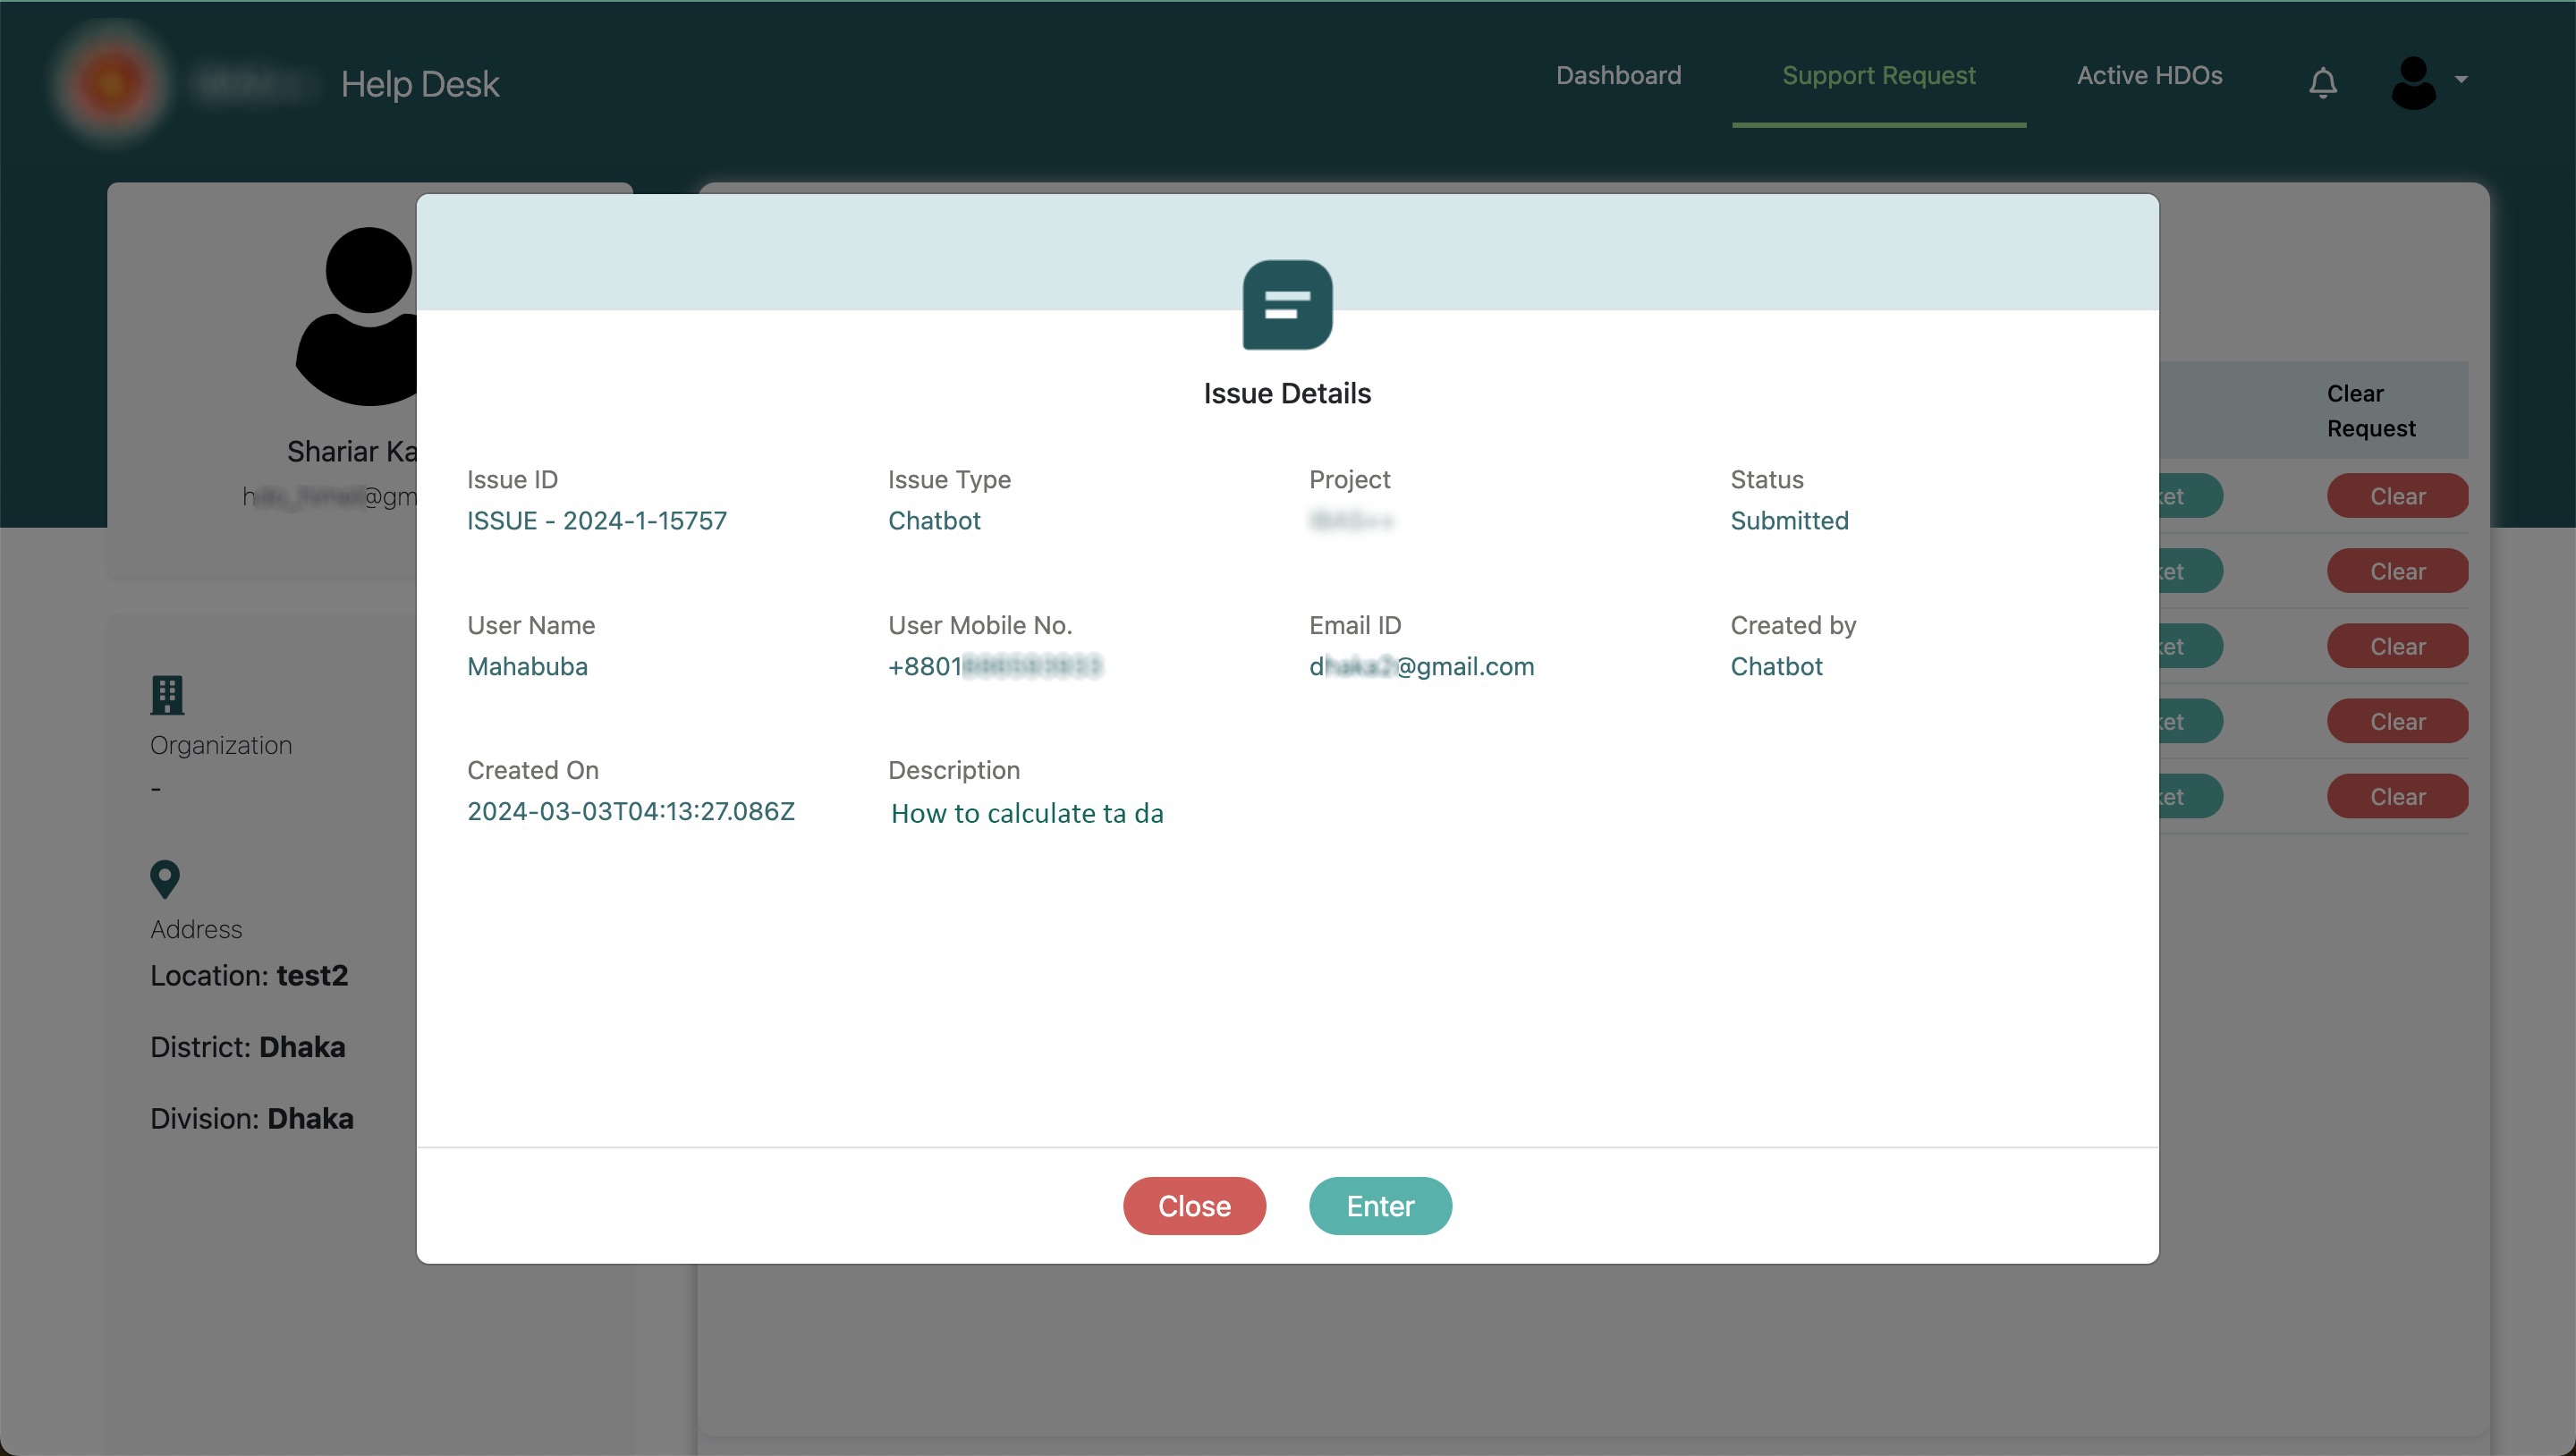The width and height of the screenshot is (2576, 1456).
Task: Click District: Dhaka text
Action: (248, 1047)
